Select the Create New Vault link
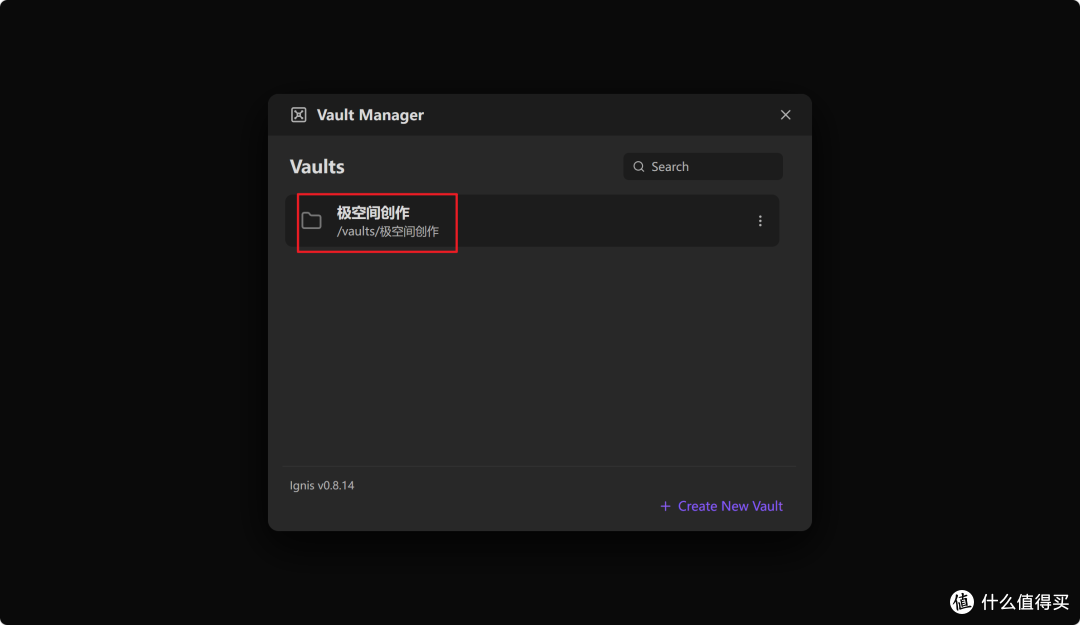Viewport: 1080px width, 625px height. tap(721, 506)
